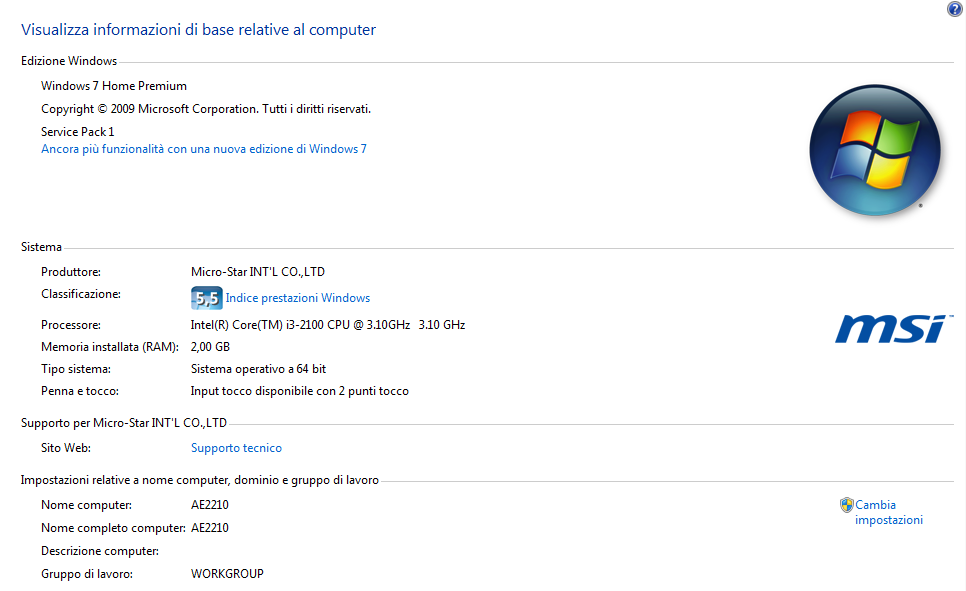Image resolution: width=966 pixels, height=591 pixels.
Task: Click the Windows 7 Home Premium edition text
Action: (114, 86)
